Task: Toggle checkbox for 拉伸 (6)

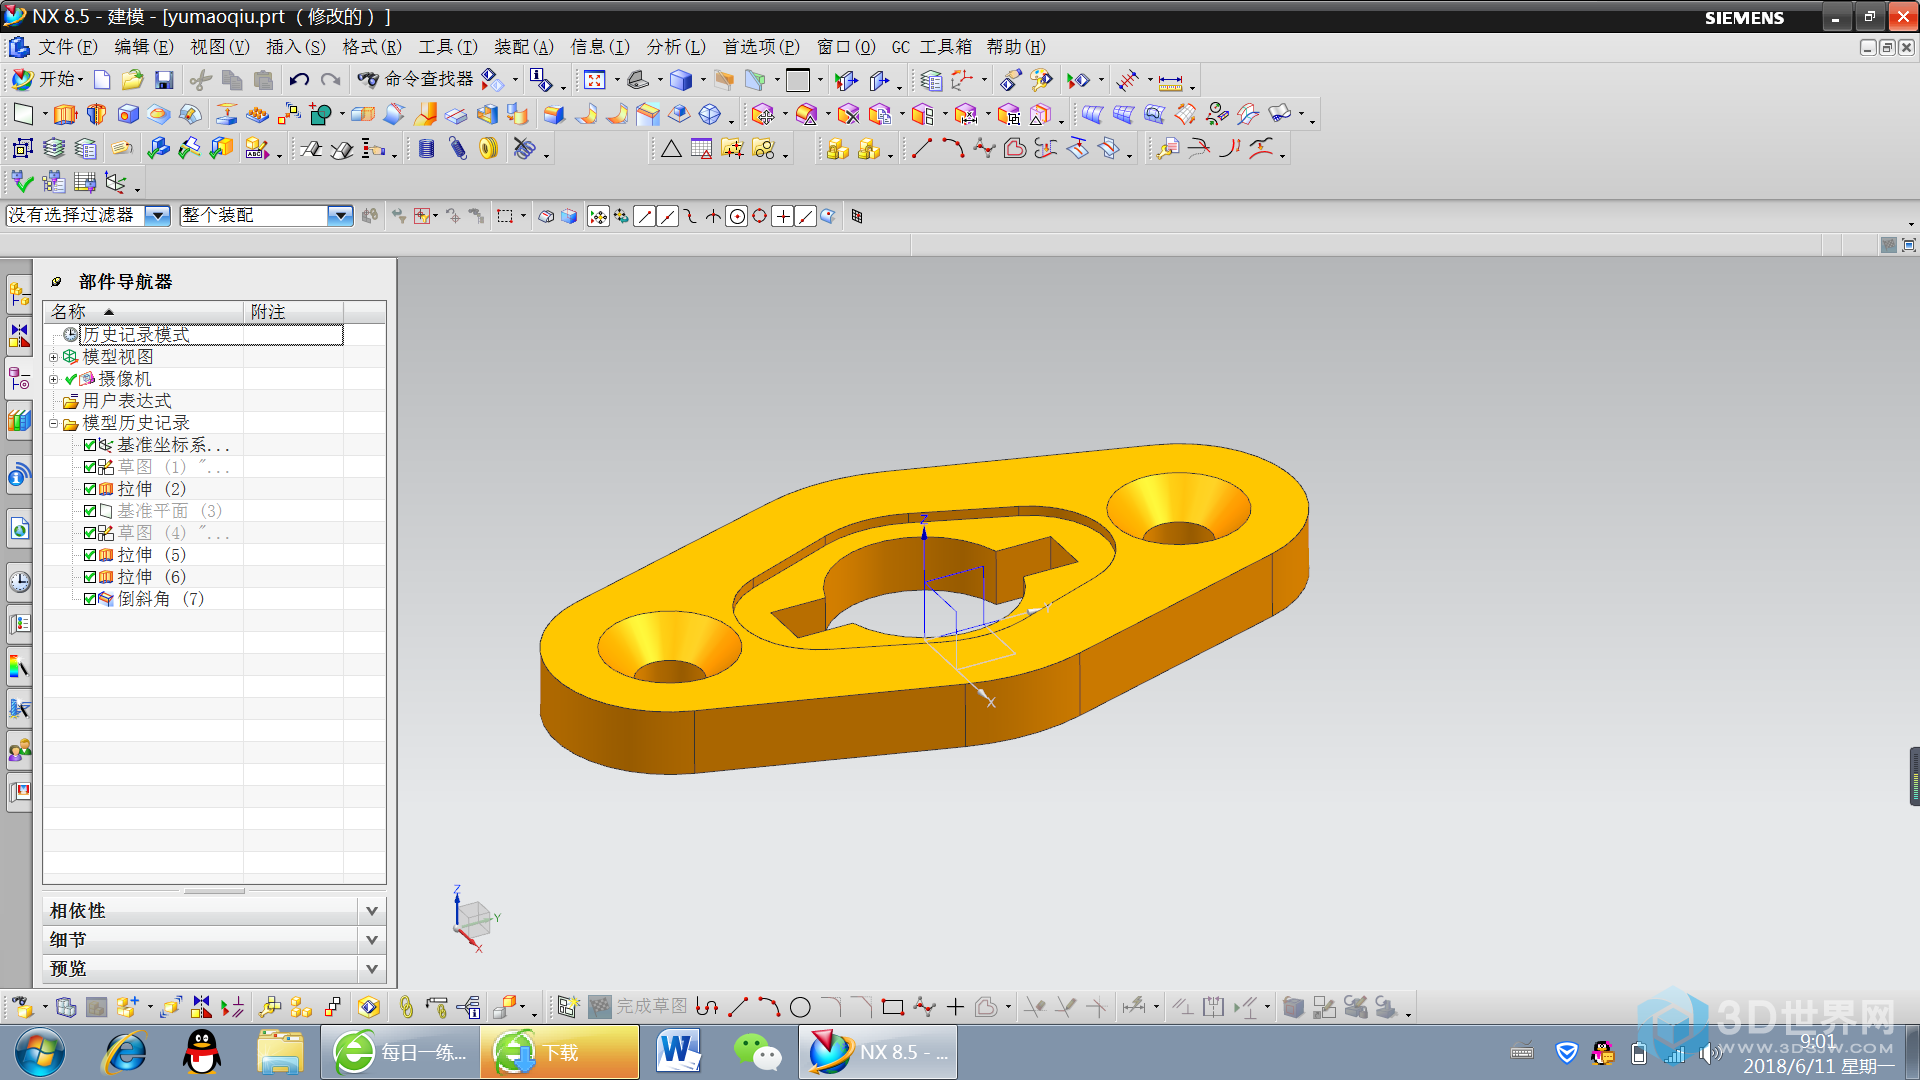Action: click(90, 577)
